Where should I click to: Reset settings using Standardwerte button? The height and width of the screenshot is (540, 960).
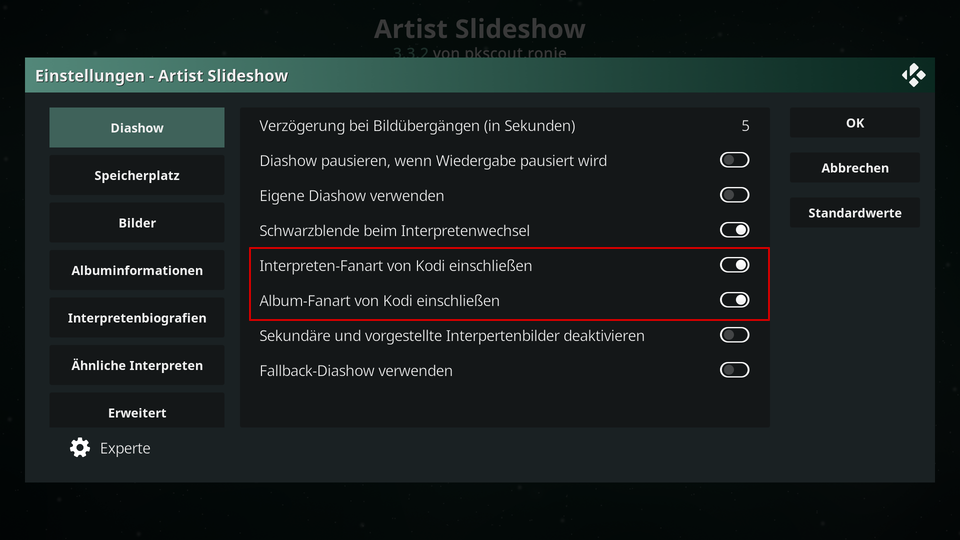click(x=855, y=213)
